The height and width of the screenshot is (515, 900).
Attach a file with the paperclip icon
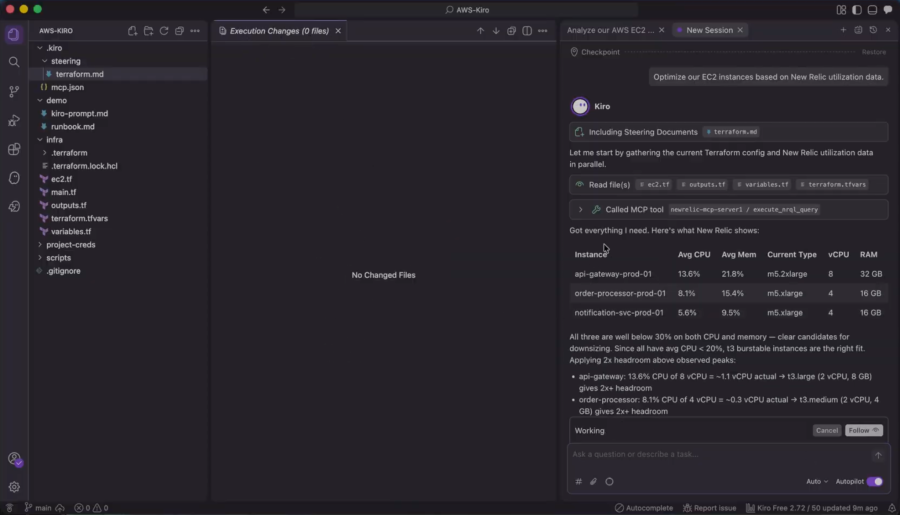coord(593,482)
